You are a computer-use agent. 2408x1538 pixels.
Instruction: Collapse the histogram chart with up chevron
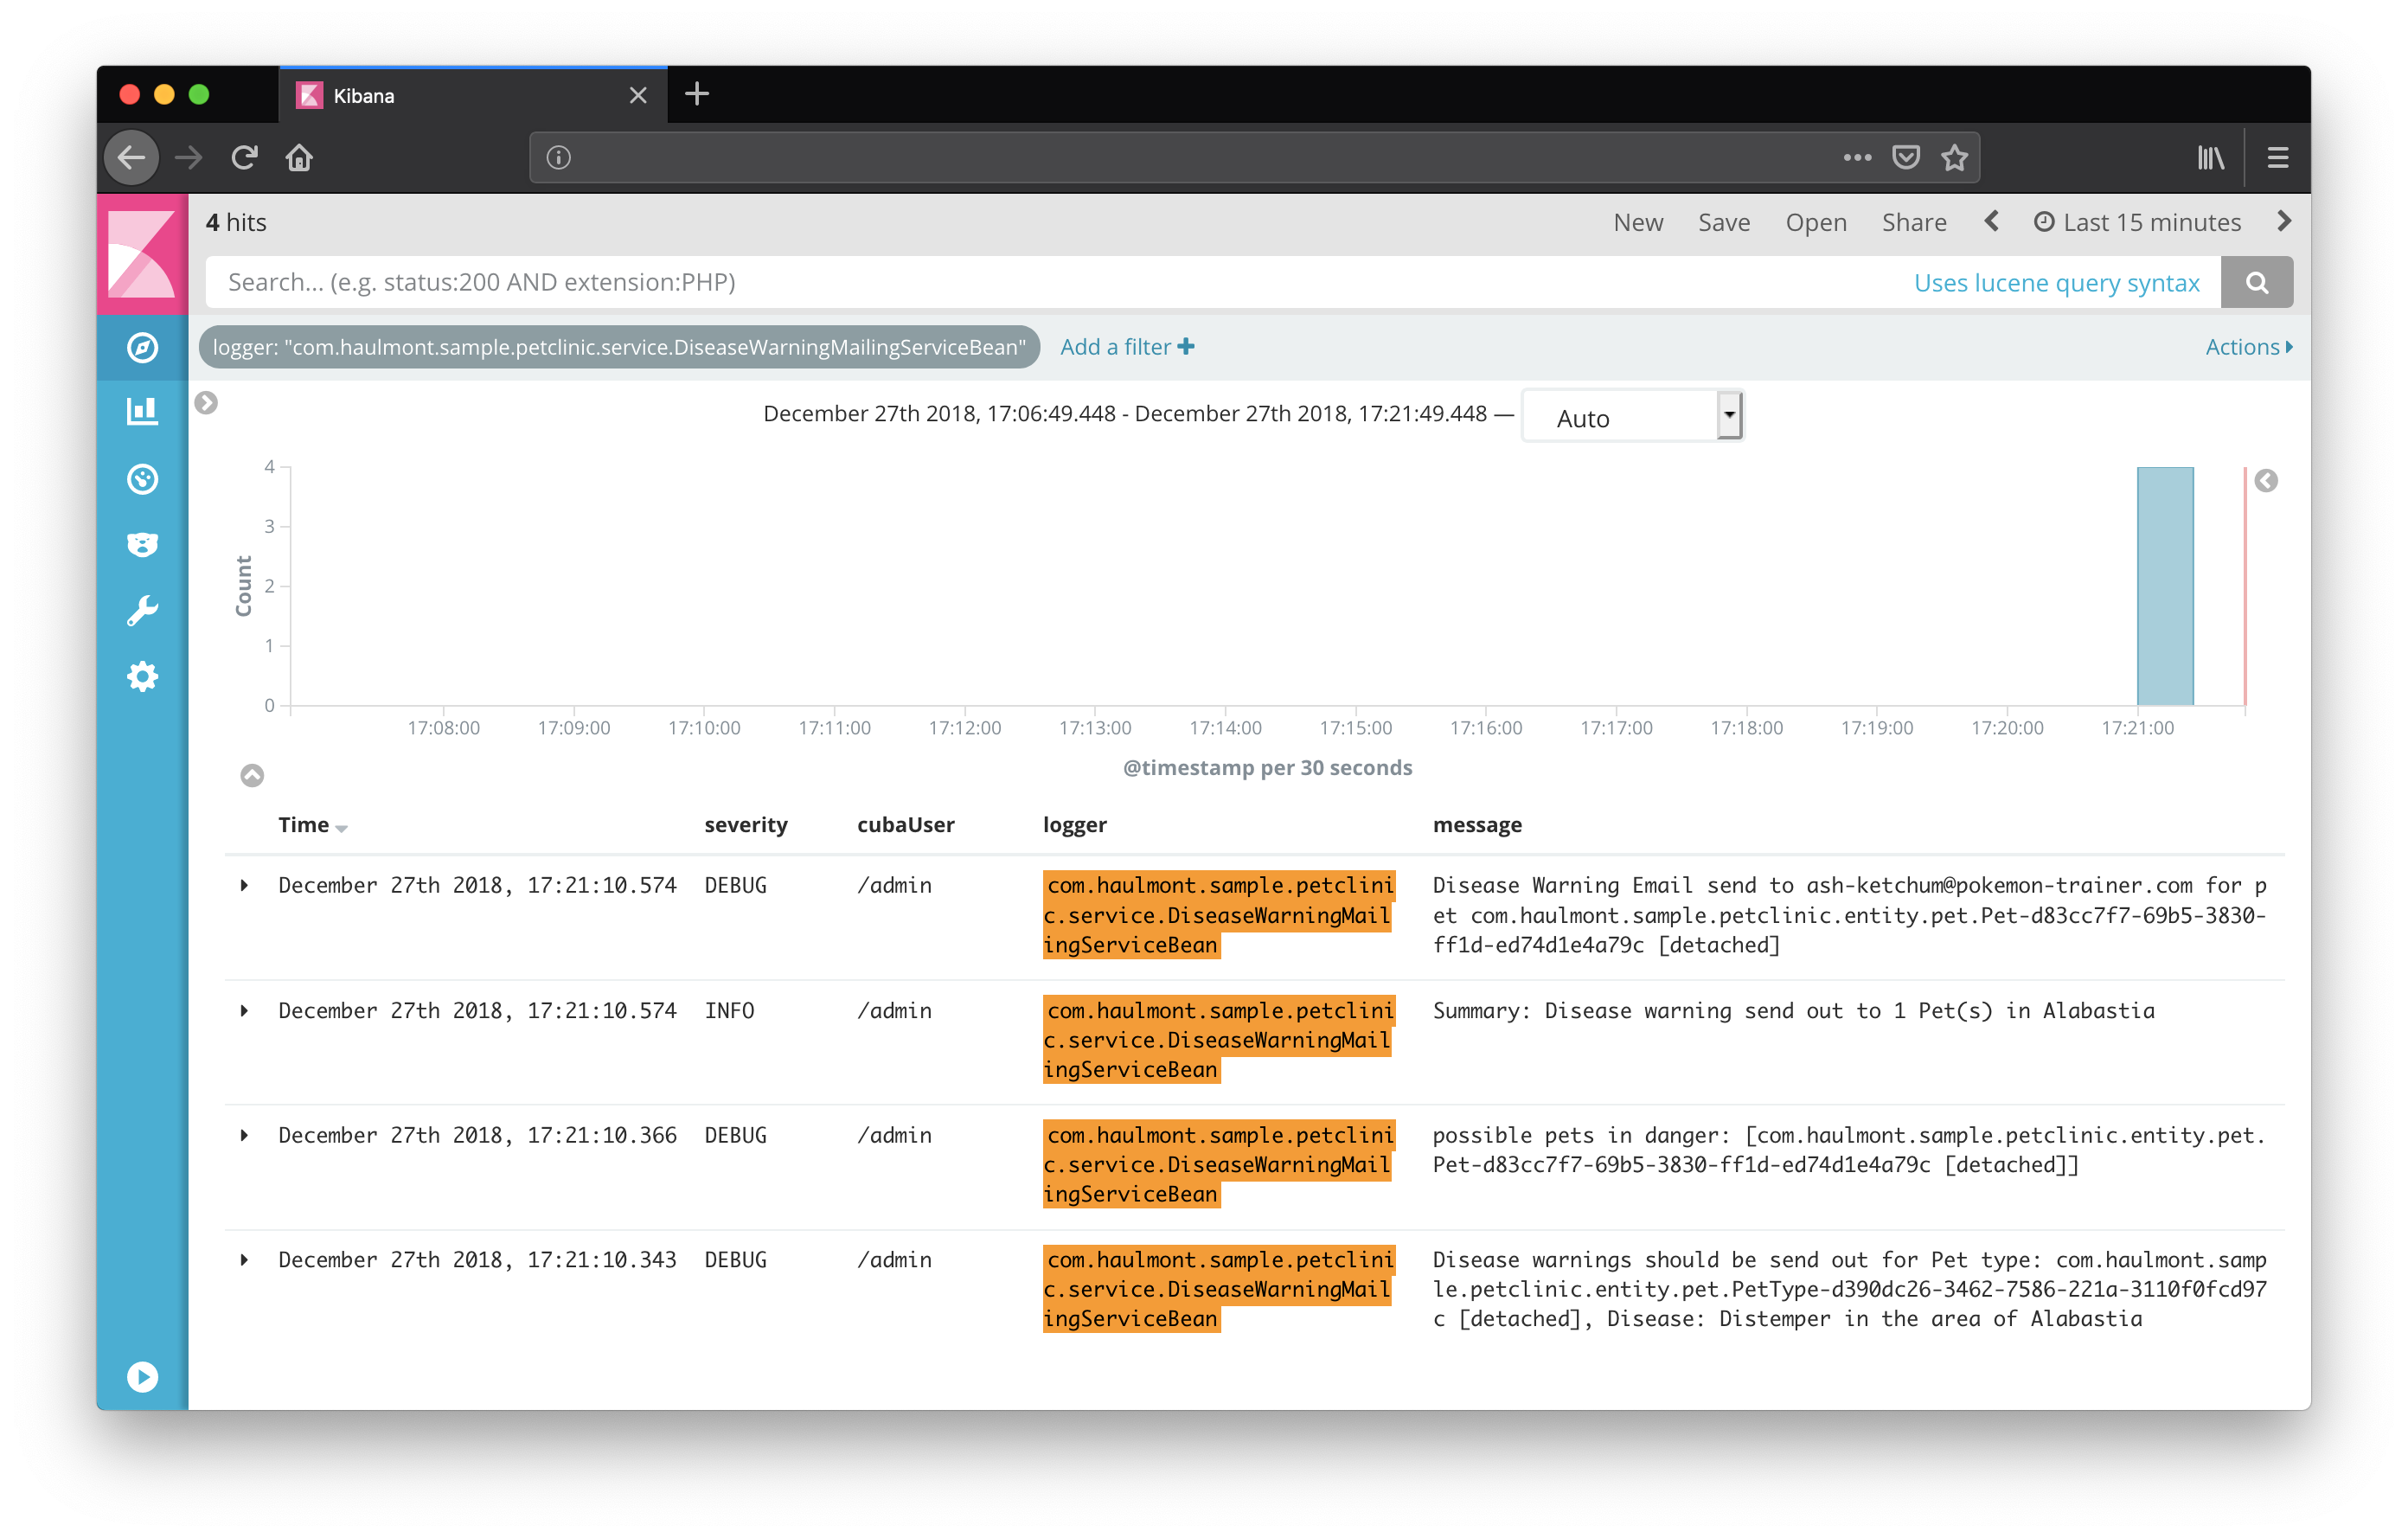(252, 775)
